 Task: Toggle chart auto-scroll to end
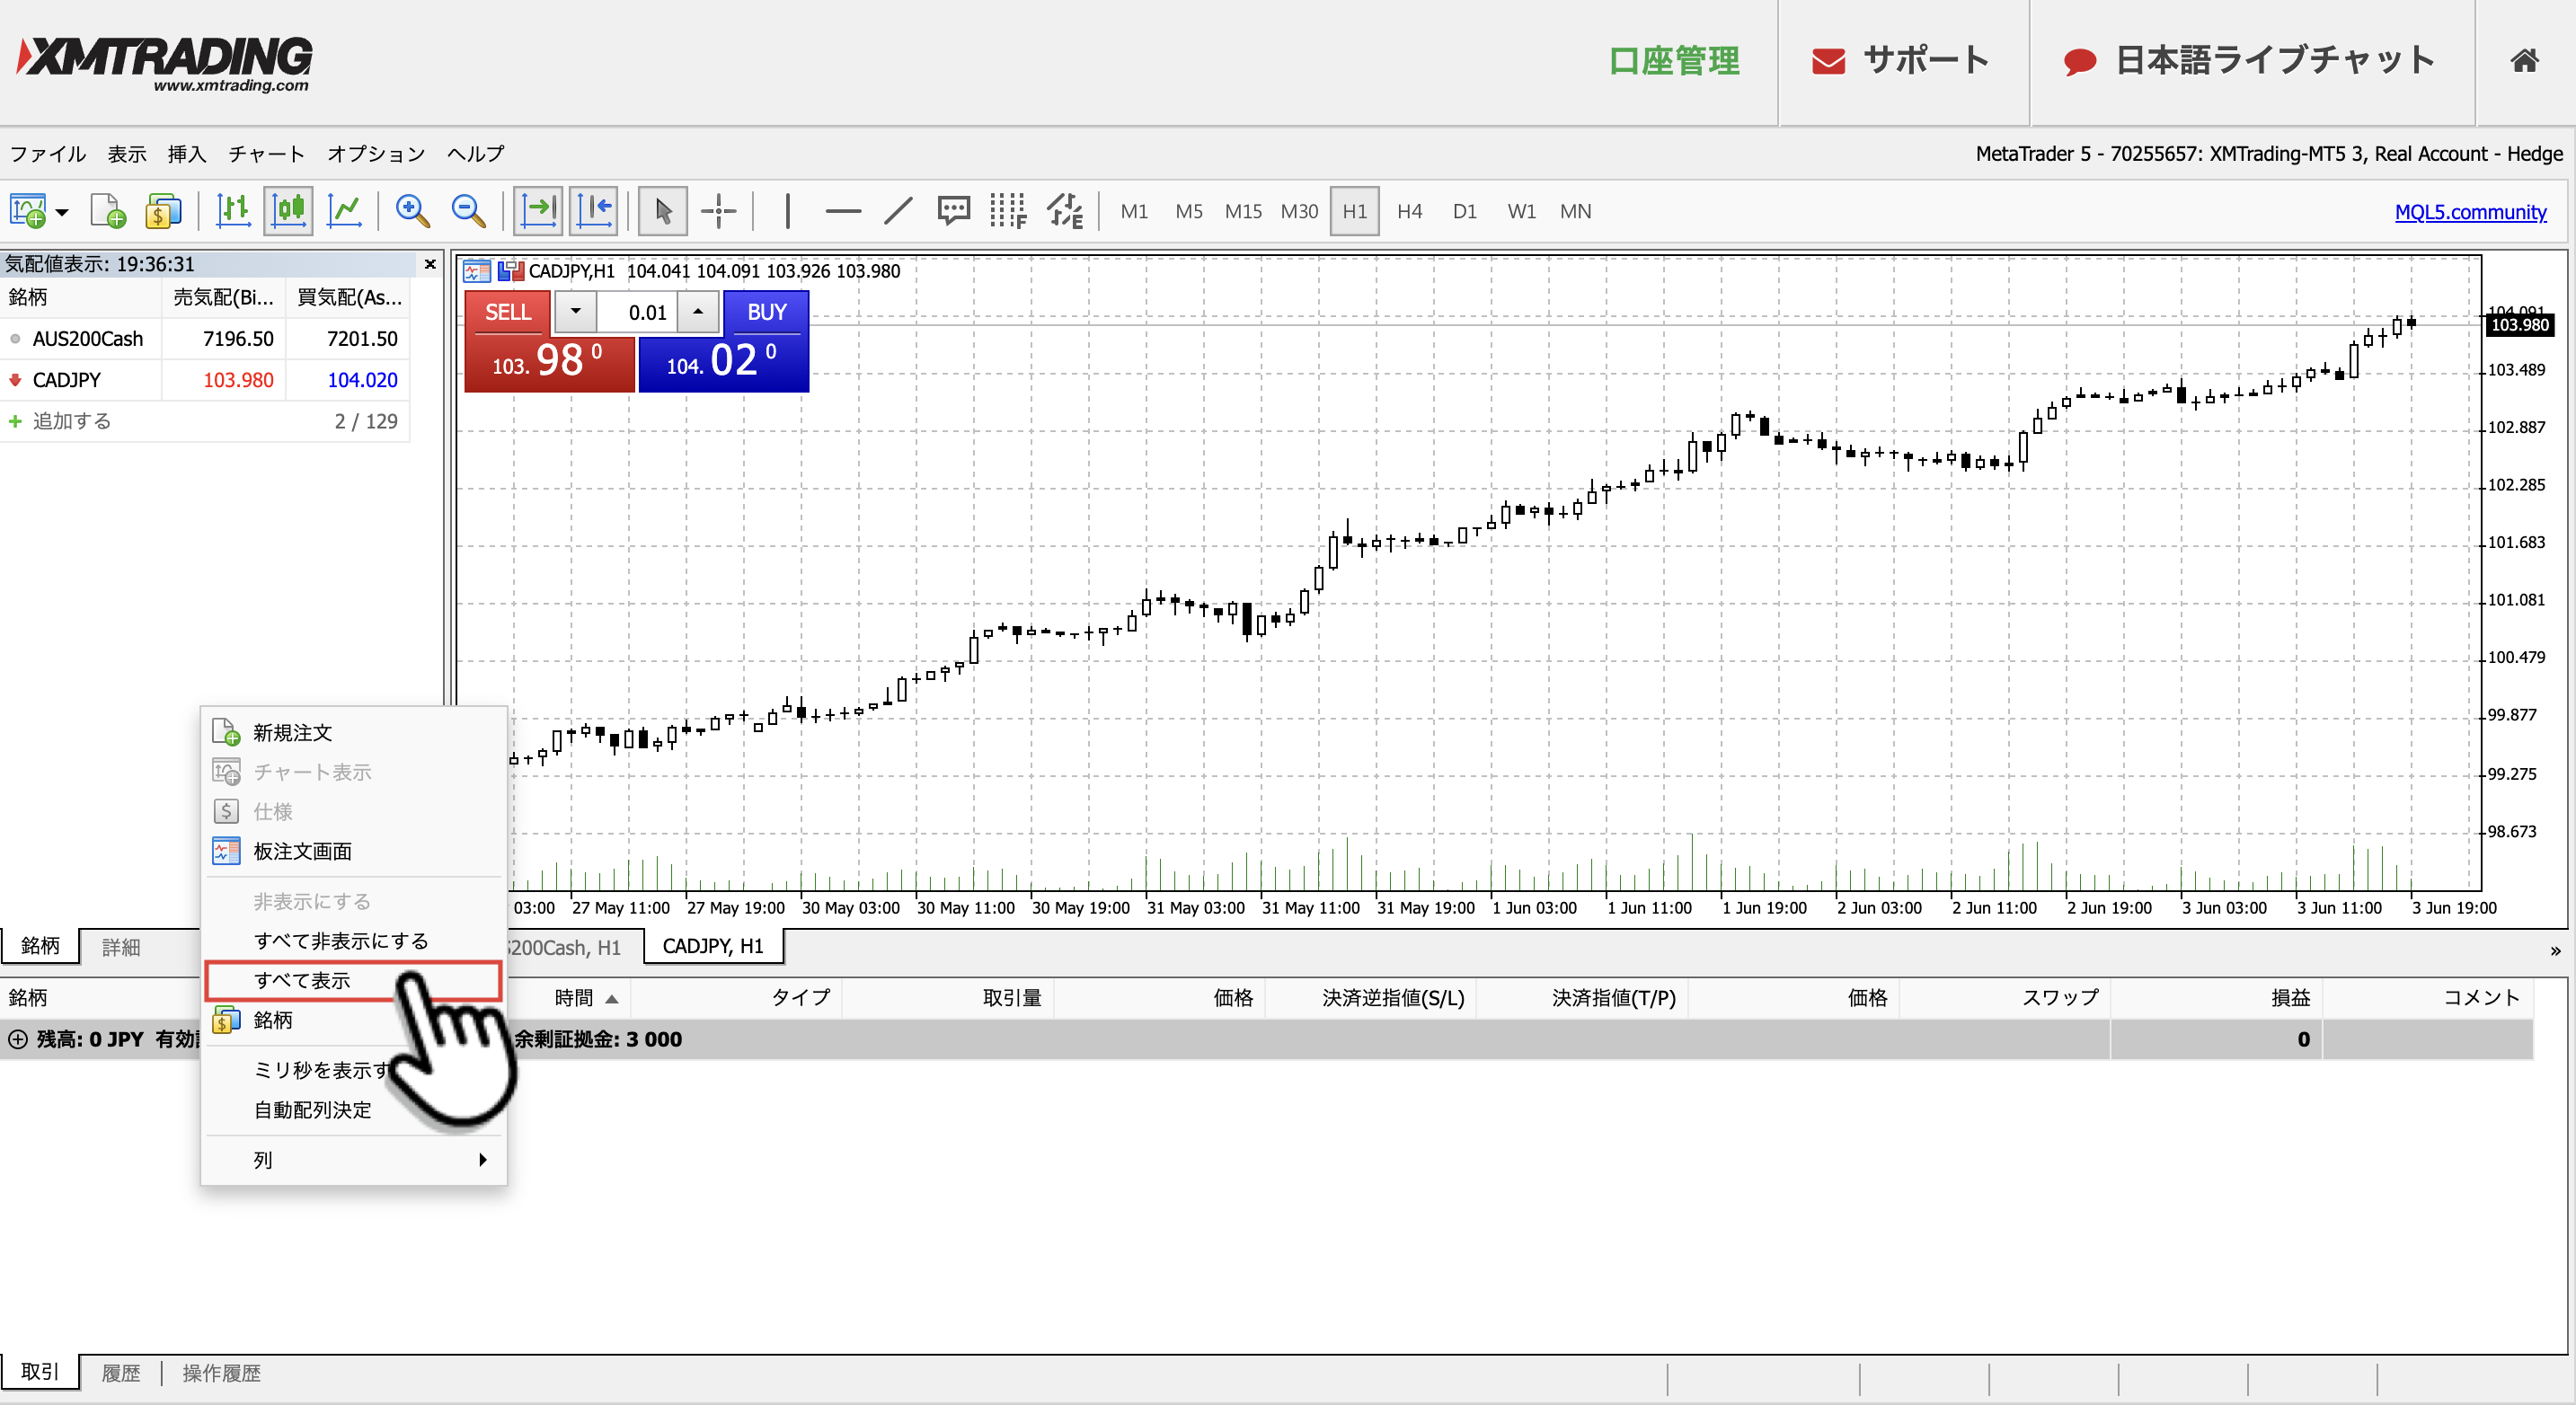tap(539, 211)
